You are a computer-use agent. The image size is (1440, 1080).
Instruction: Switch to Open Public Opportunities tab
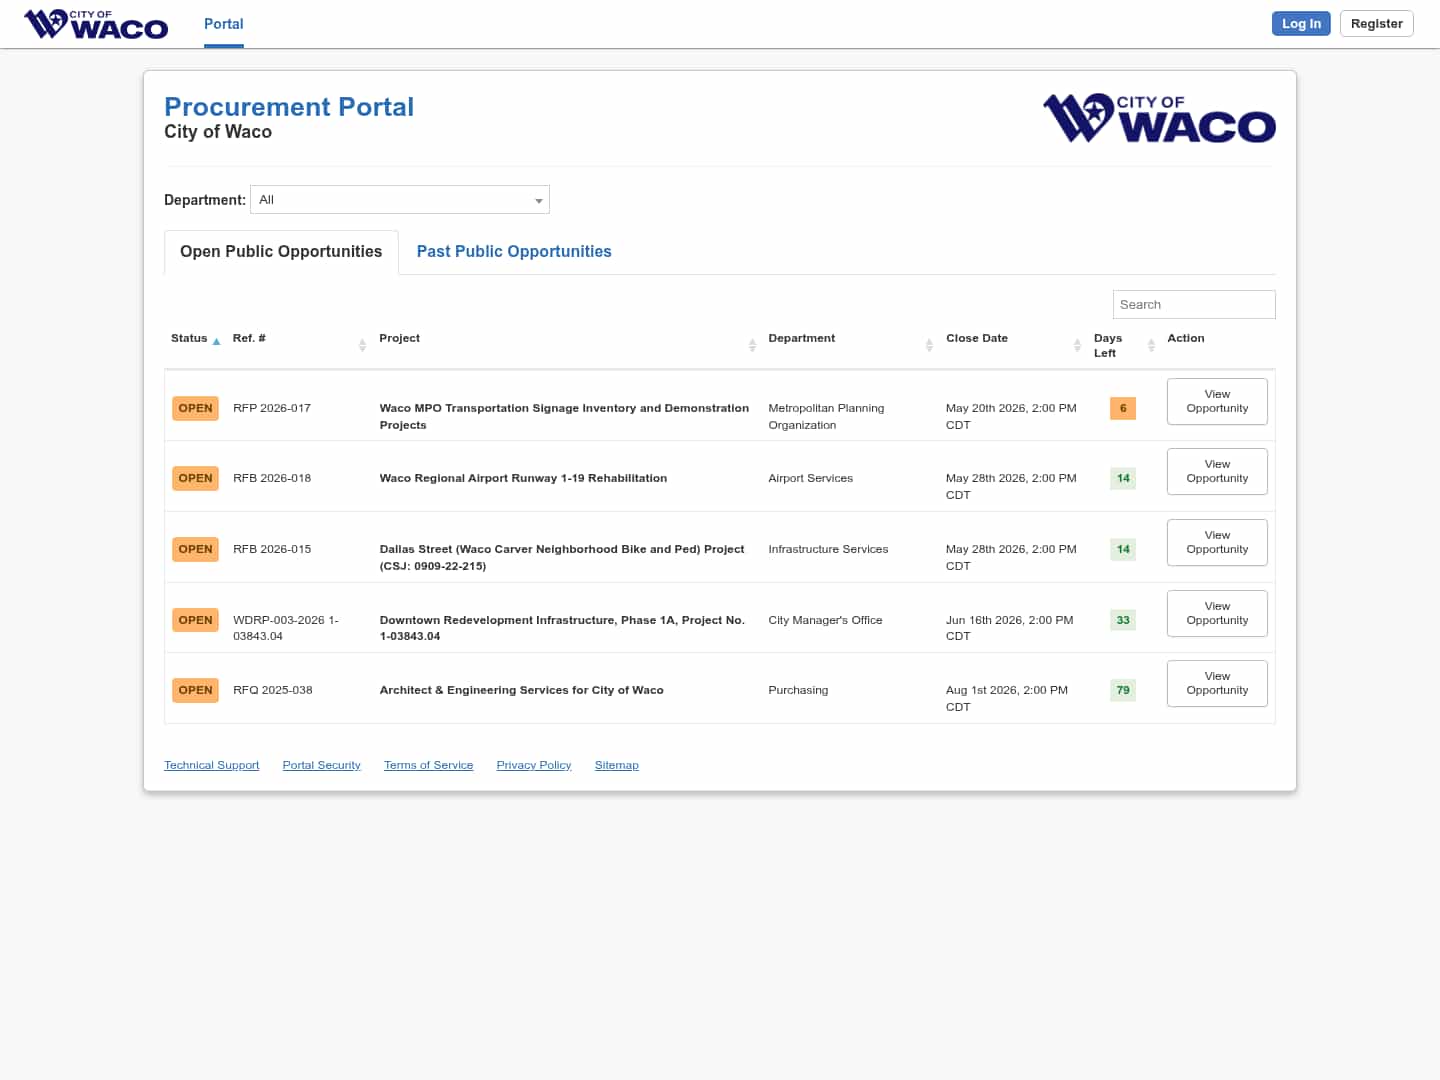coord(281,252)
